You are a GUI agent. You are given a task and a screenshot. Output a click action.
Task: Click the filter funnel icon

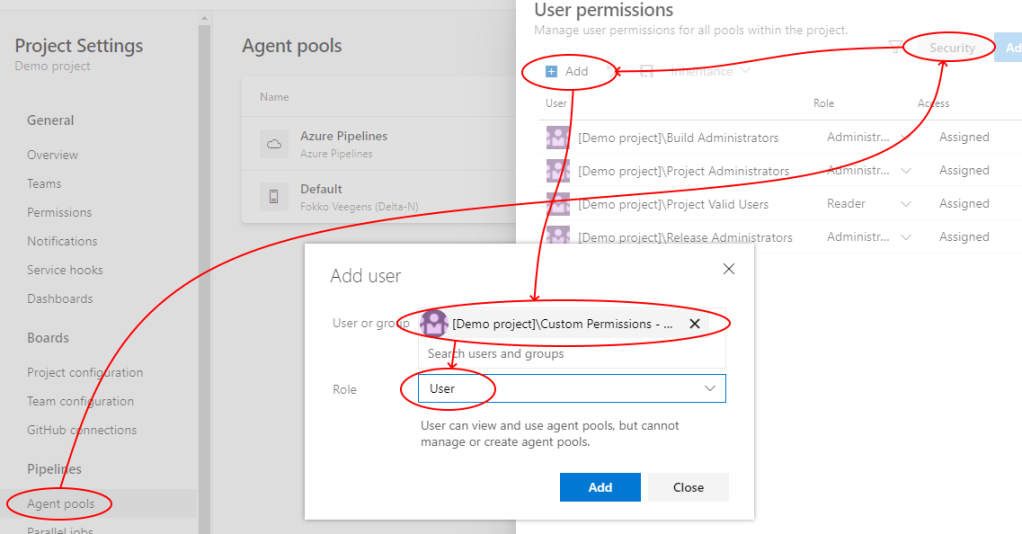coord(896,46)
